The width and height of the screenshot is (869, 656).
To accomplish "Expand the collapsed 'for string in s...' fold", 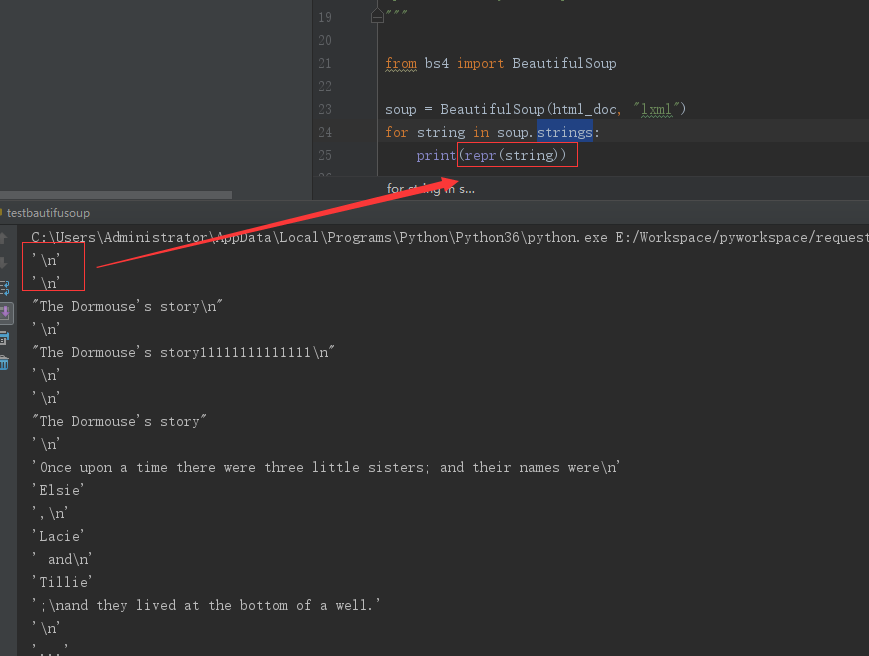I will [x=430, y=188].
